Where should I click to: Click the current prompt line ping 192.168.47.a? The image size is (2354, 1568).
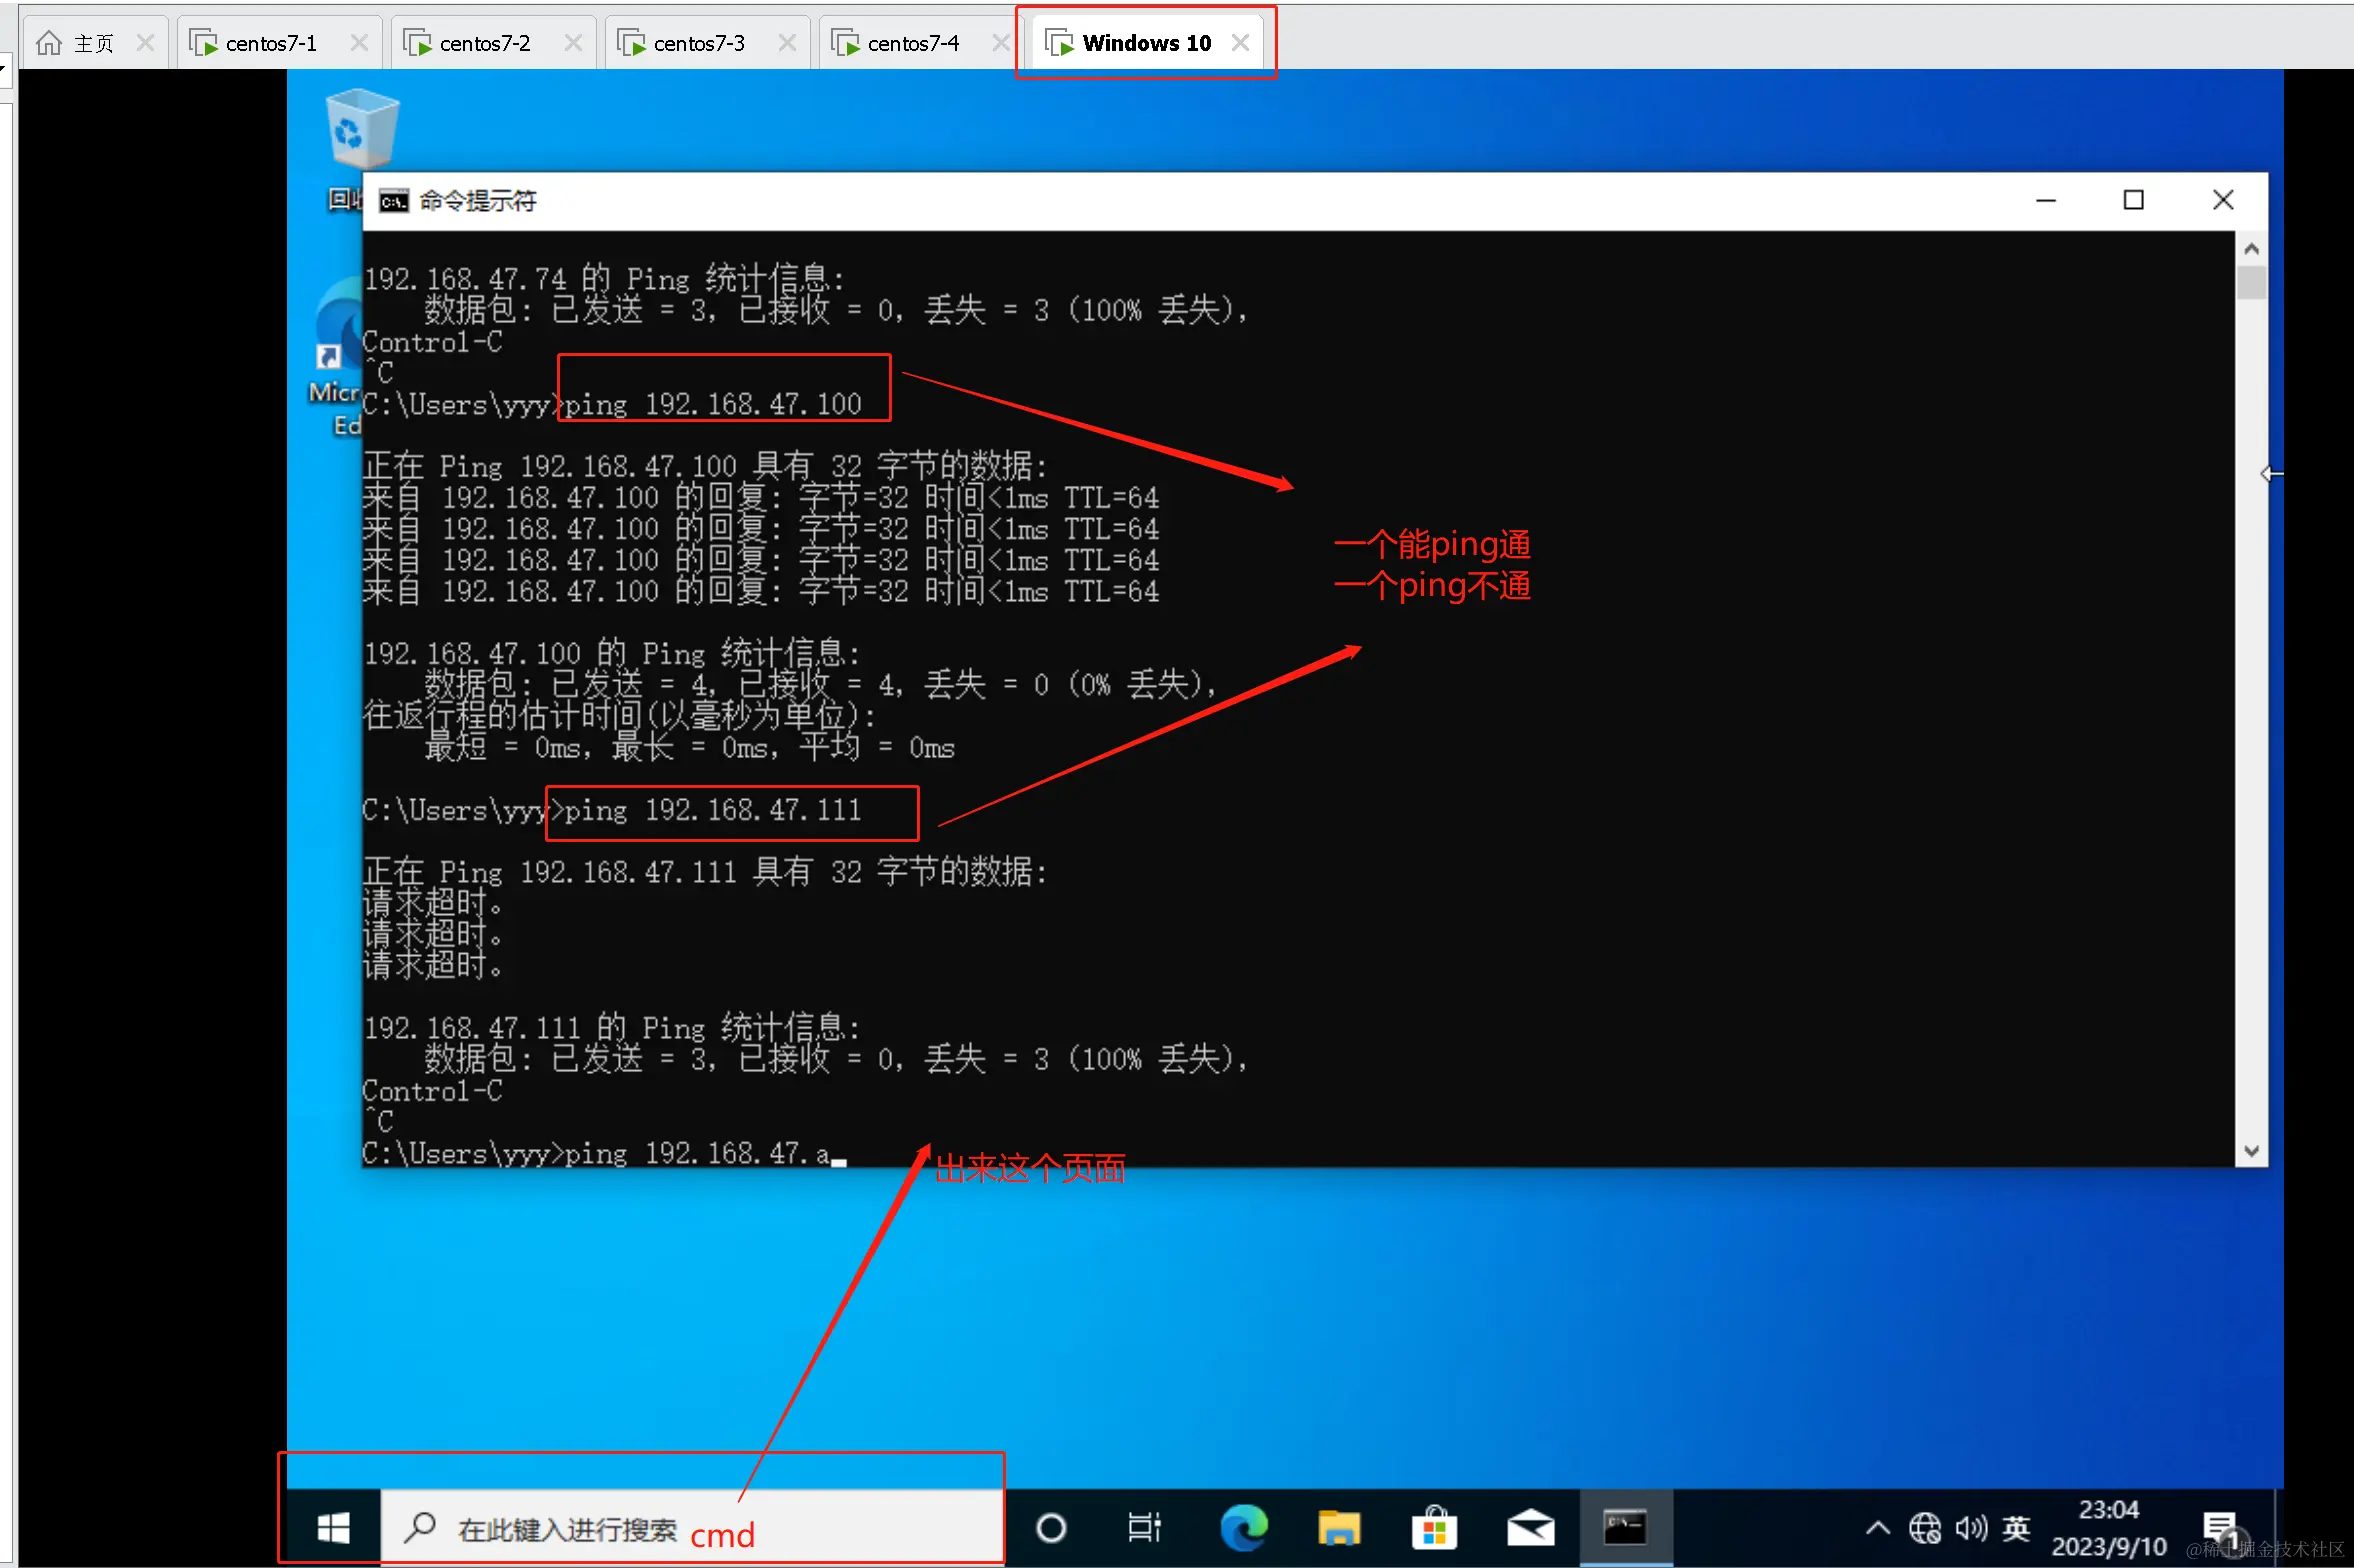pyautogui.click(x=604, y=1153)
